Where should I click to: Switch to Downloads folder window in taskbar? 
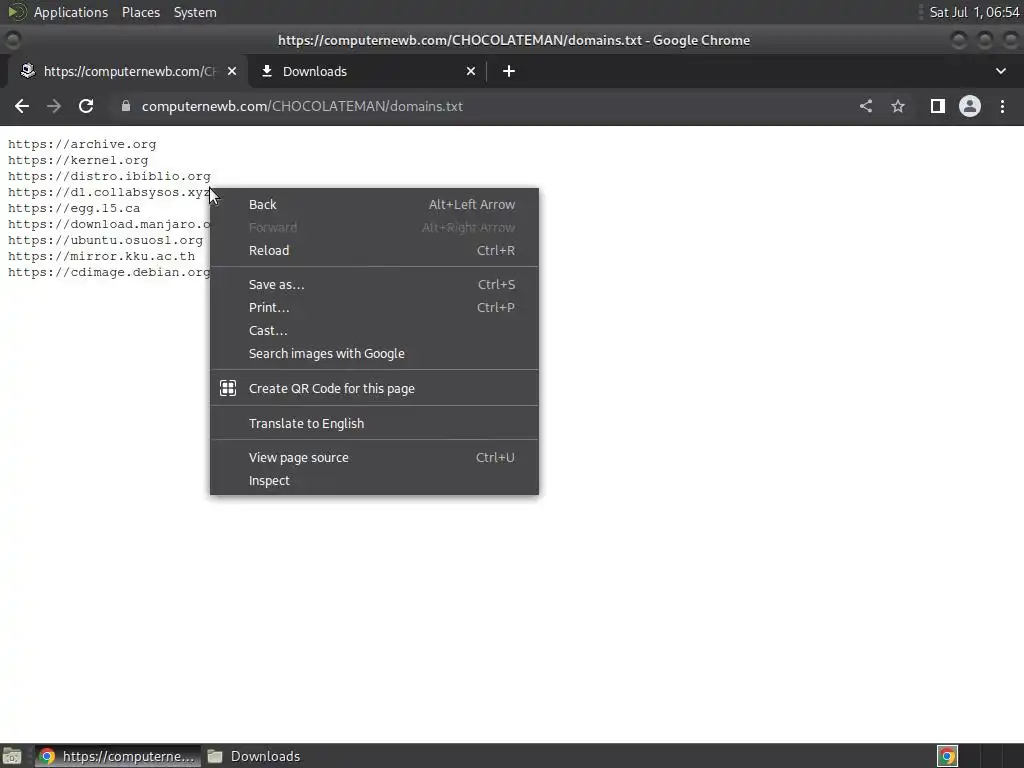tap(255, 756)
